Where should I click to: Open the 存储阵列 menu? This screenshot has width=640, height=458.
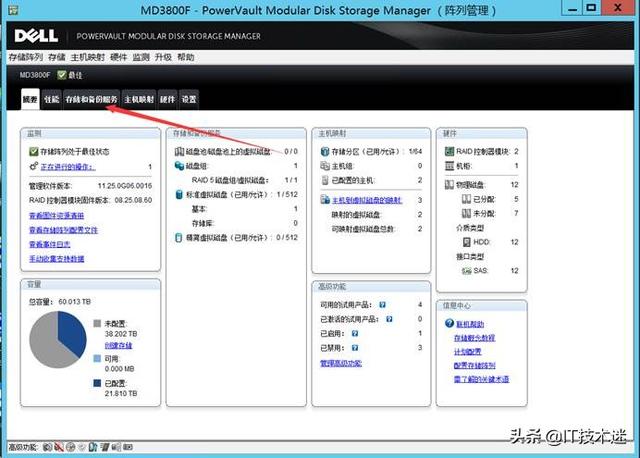point(26,57)
